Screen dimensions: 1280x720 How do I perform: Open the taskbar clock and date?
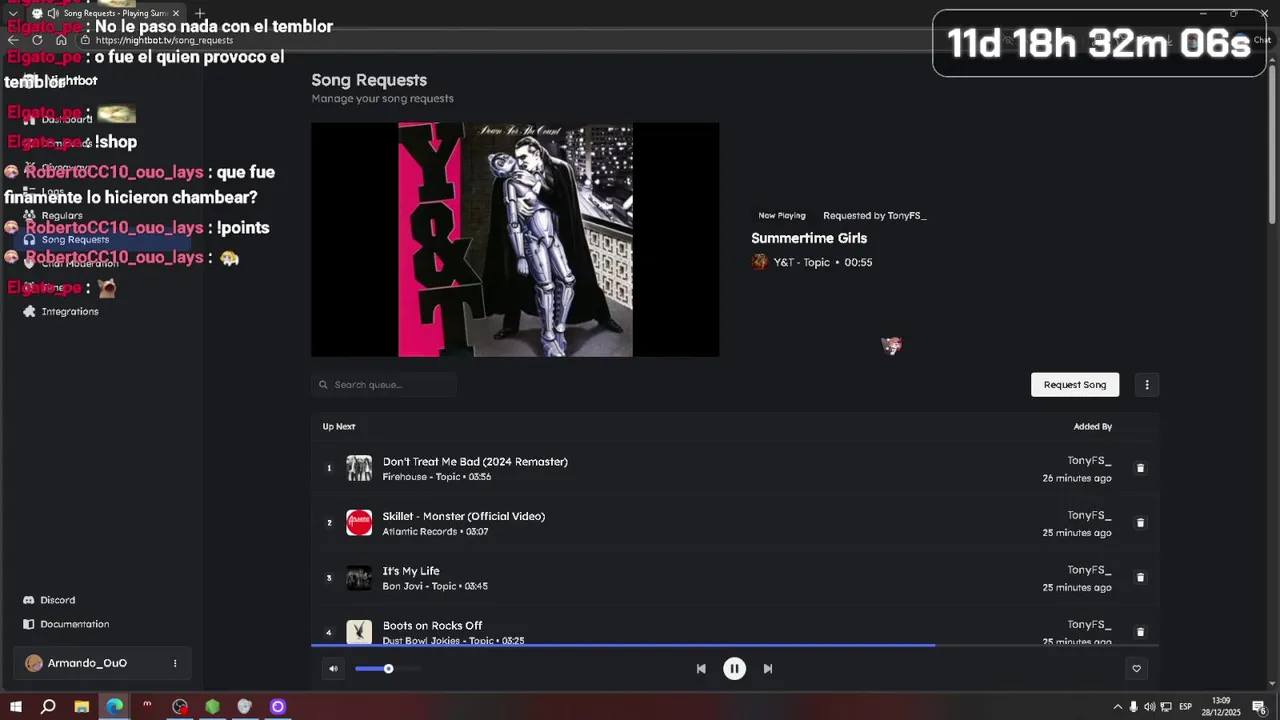1221,706
